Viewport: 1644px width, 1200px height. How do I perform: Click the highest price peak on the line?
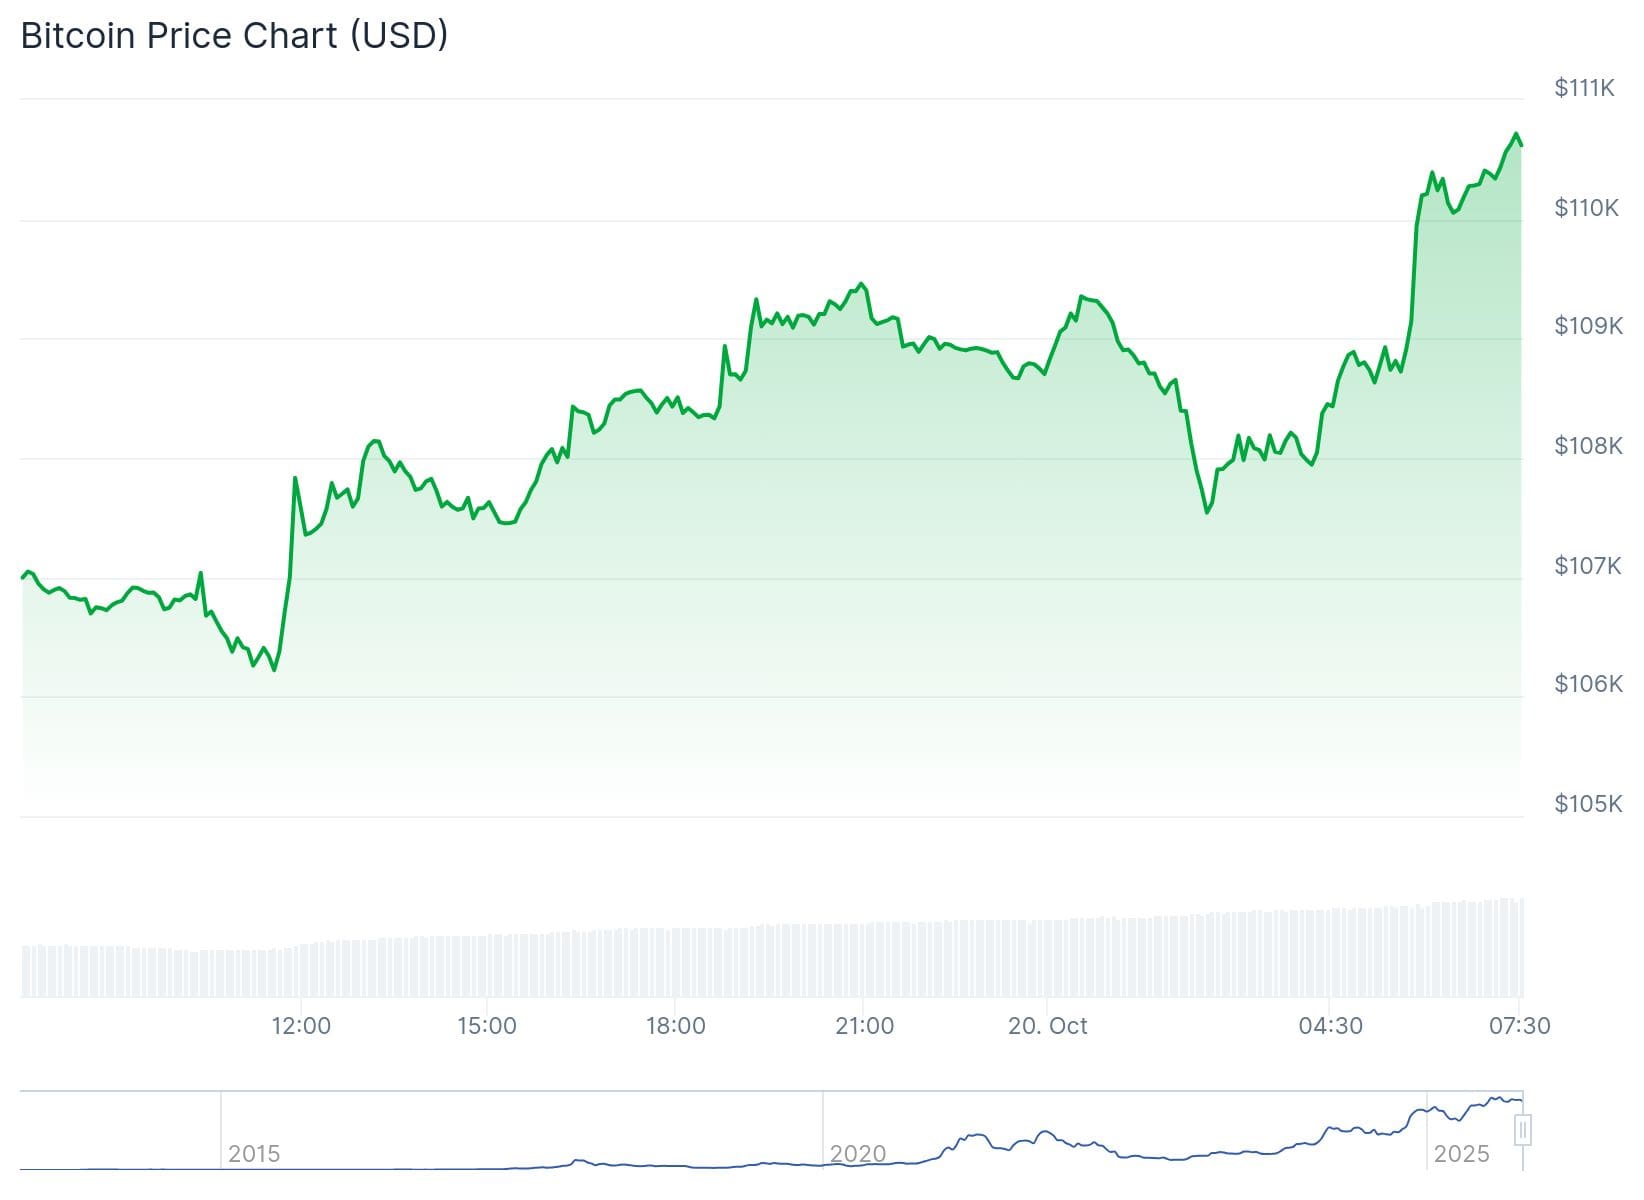[x=1516, y=134]
